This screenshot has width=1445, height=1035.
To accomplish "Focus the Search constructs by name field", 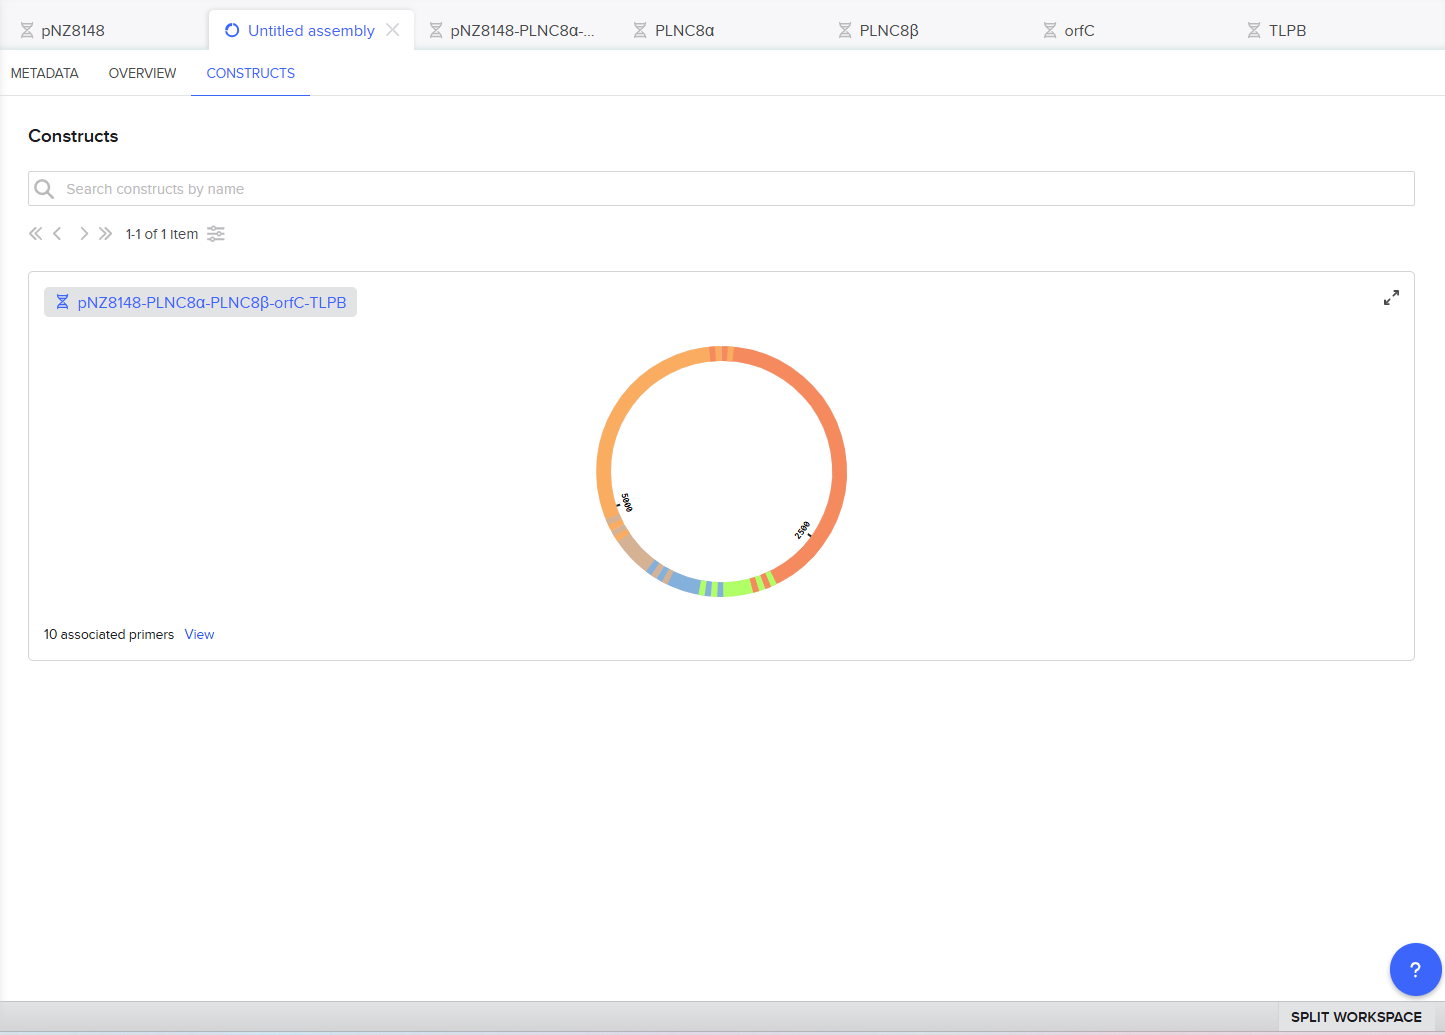I will click(721, 189).
